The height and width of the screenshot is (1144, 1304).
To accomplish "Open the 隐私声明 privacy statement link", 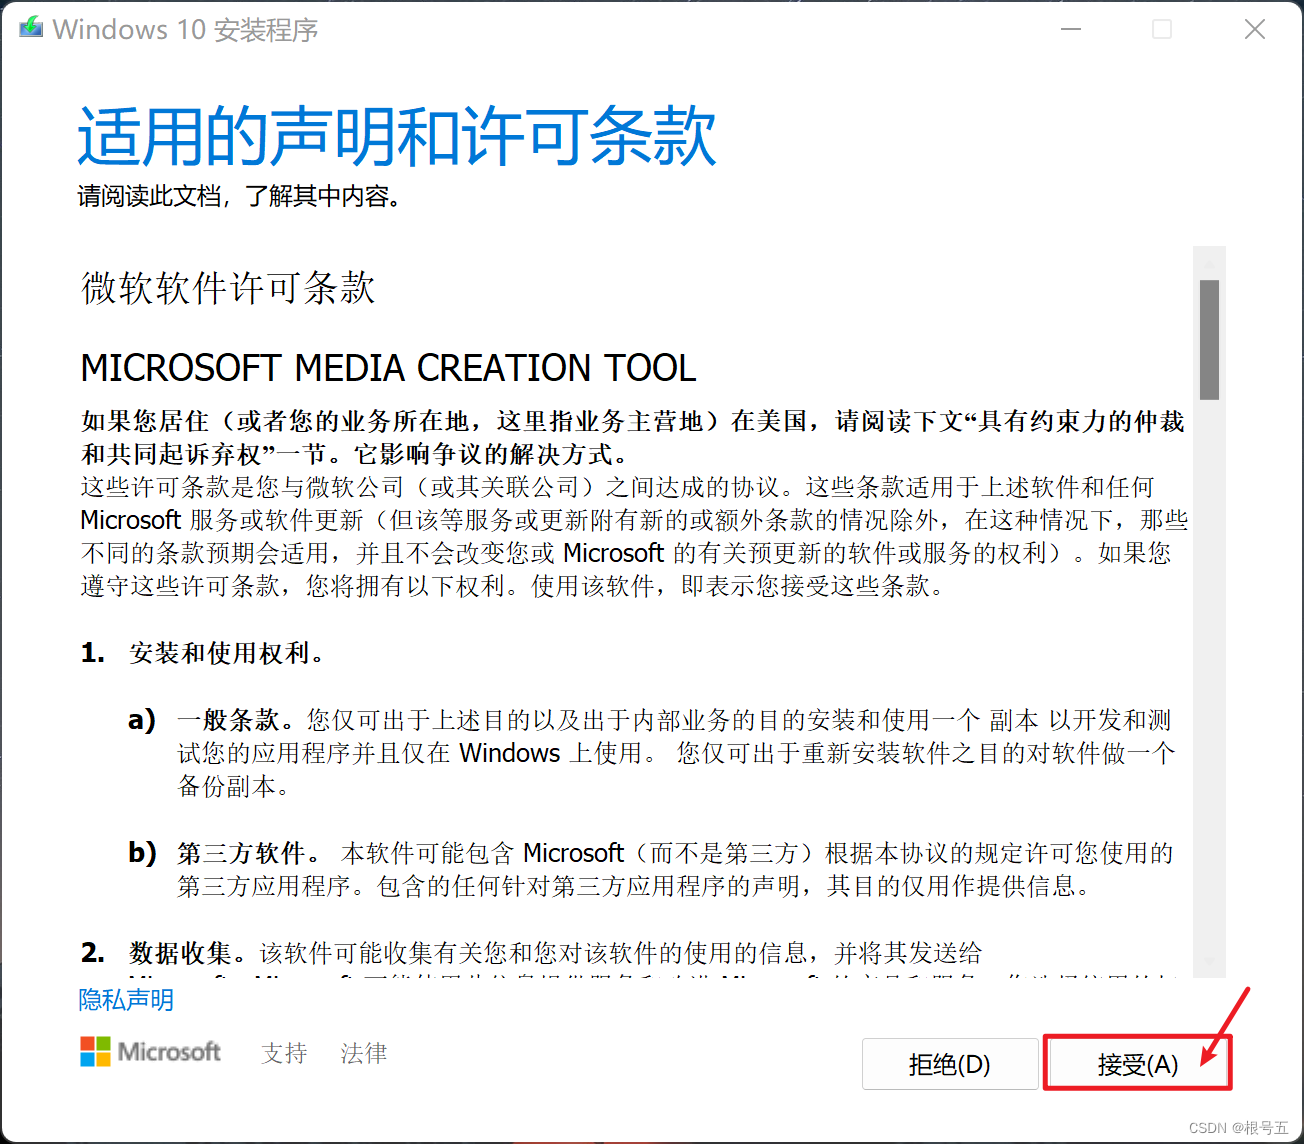I will (126, 1000).
